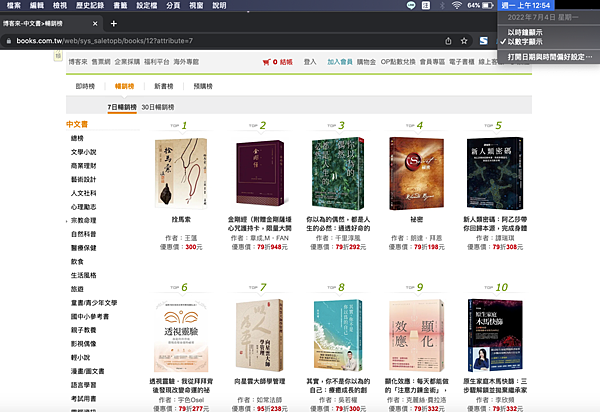The width and height of the screenshot is (600, 412).
Task: Select checked 以數字顯示 option
Action: click(525, 42)
